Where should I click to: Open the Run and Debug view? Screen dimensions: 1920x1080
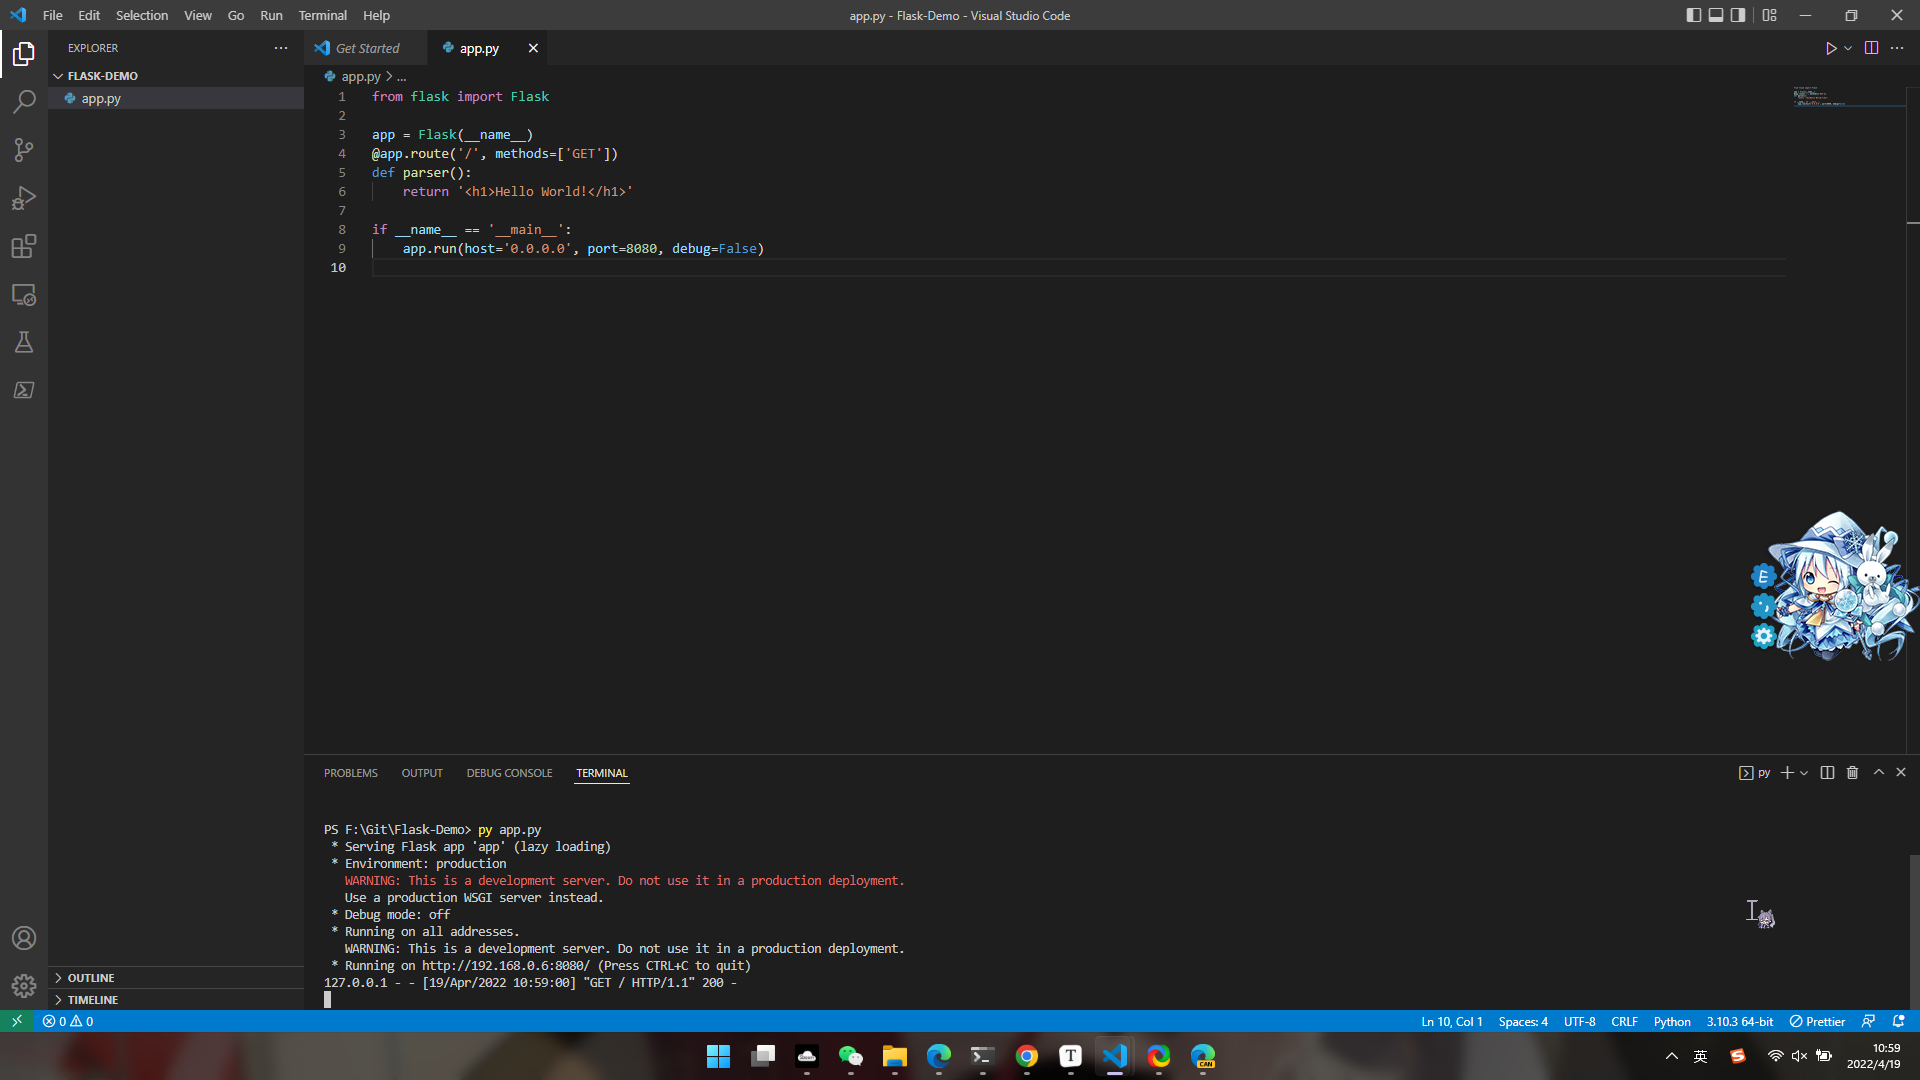point(24,198)
